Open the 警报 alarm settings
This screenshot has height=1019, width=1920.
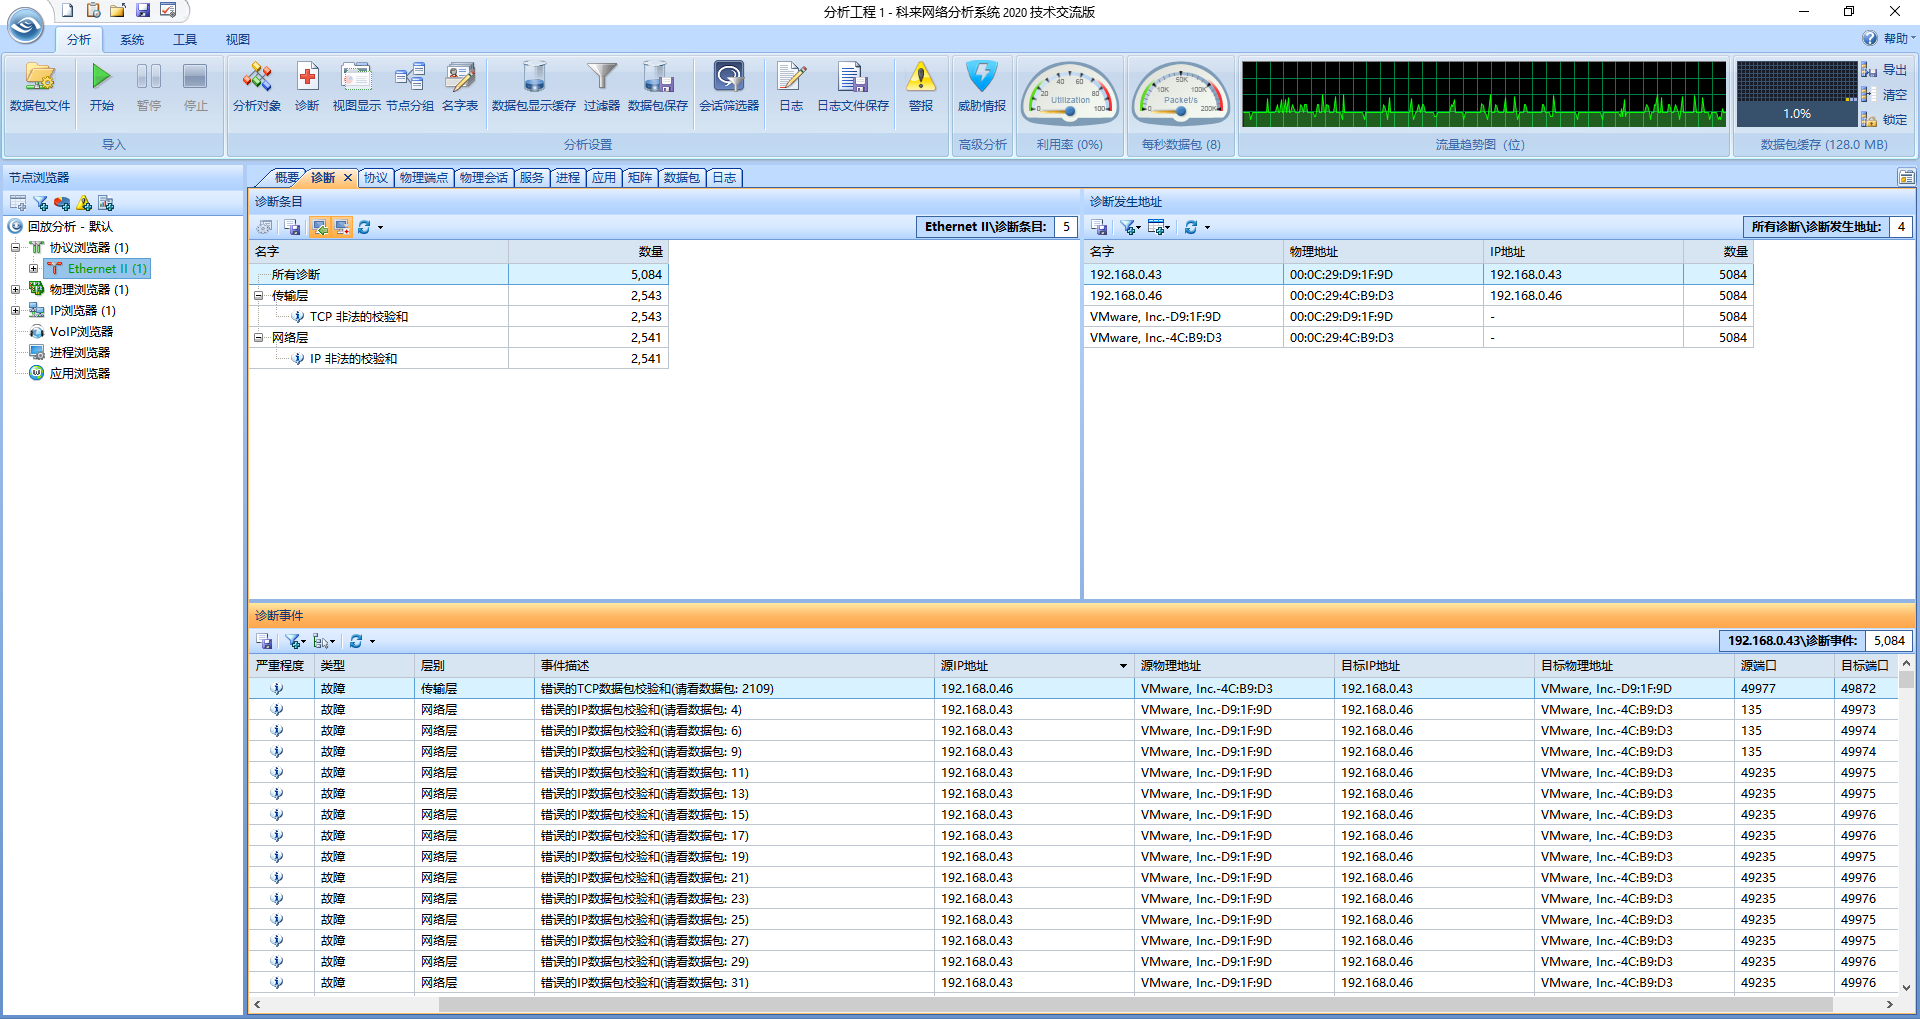921,88
